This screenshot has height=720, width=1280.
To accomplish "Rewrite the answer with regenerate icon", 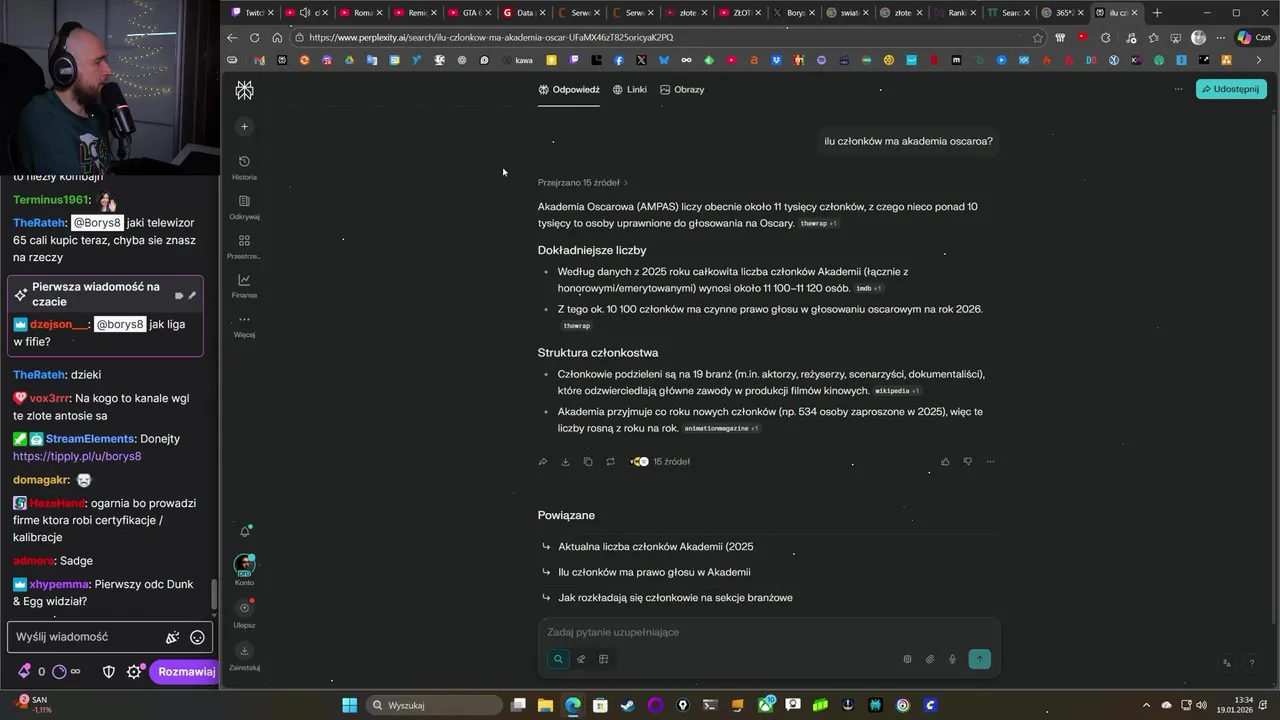I will tap(610, 462).
